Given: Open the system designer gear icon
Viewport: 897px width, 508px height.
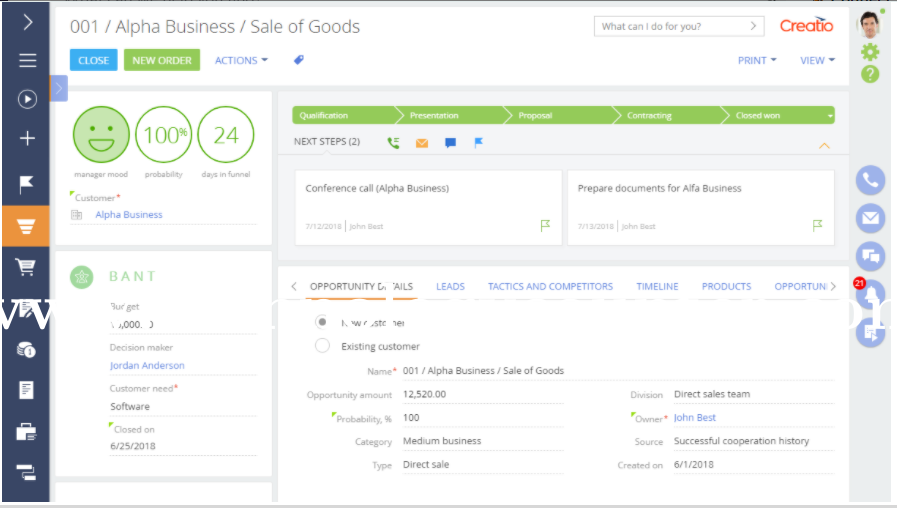Looking at the screenshot, I should [x=870, y=52].
